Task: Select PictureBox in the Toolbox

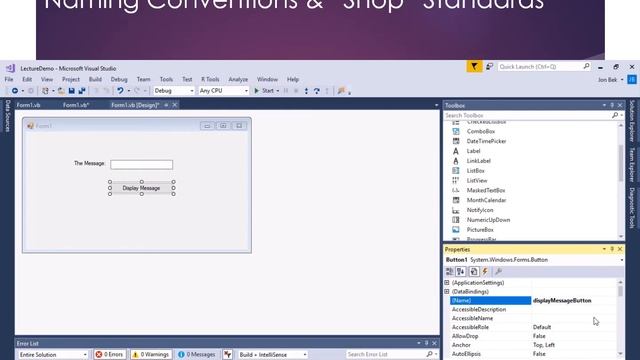Action: pyautogui.click(x=480, y=229)
